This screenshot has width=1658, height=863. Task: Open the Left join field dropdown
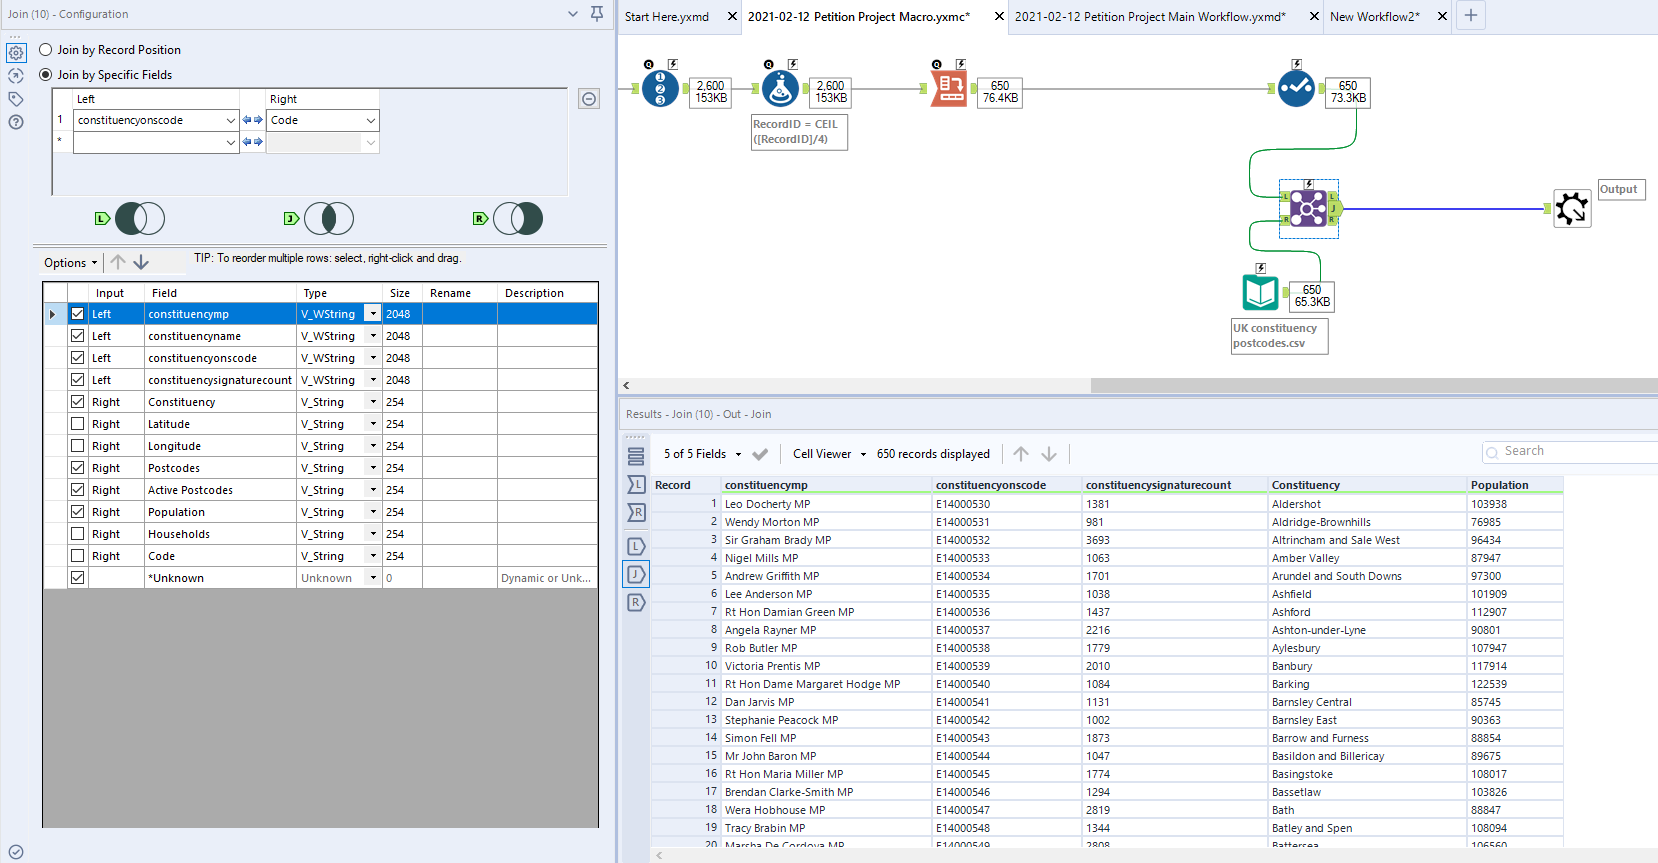(x=230, y=120)
